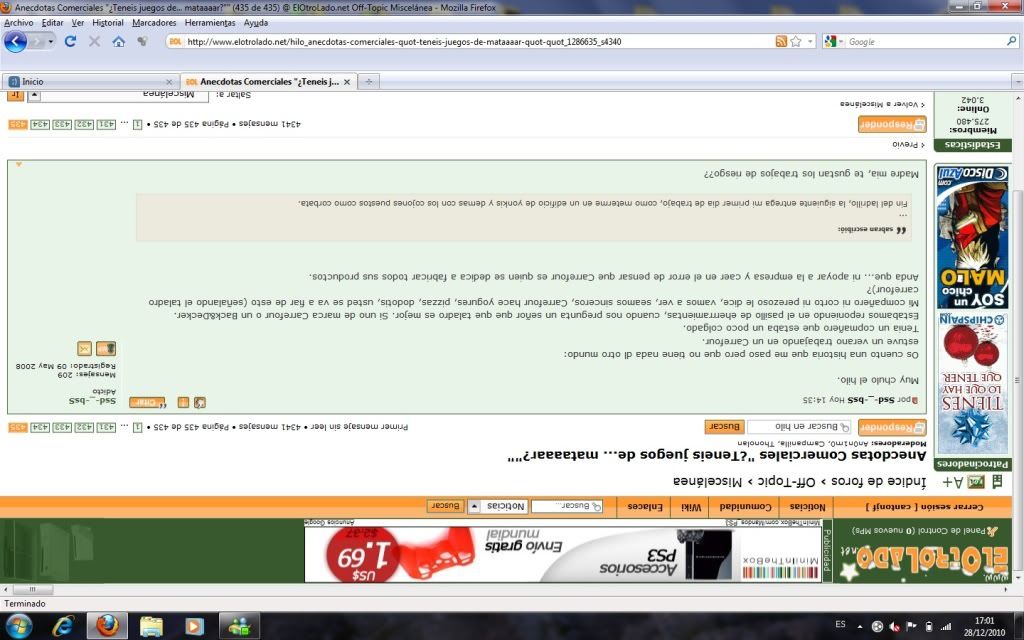Click the Comunidad navigation item
Image resolution: width=1024 pixels, height=640 pixels.
point(746,507)
